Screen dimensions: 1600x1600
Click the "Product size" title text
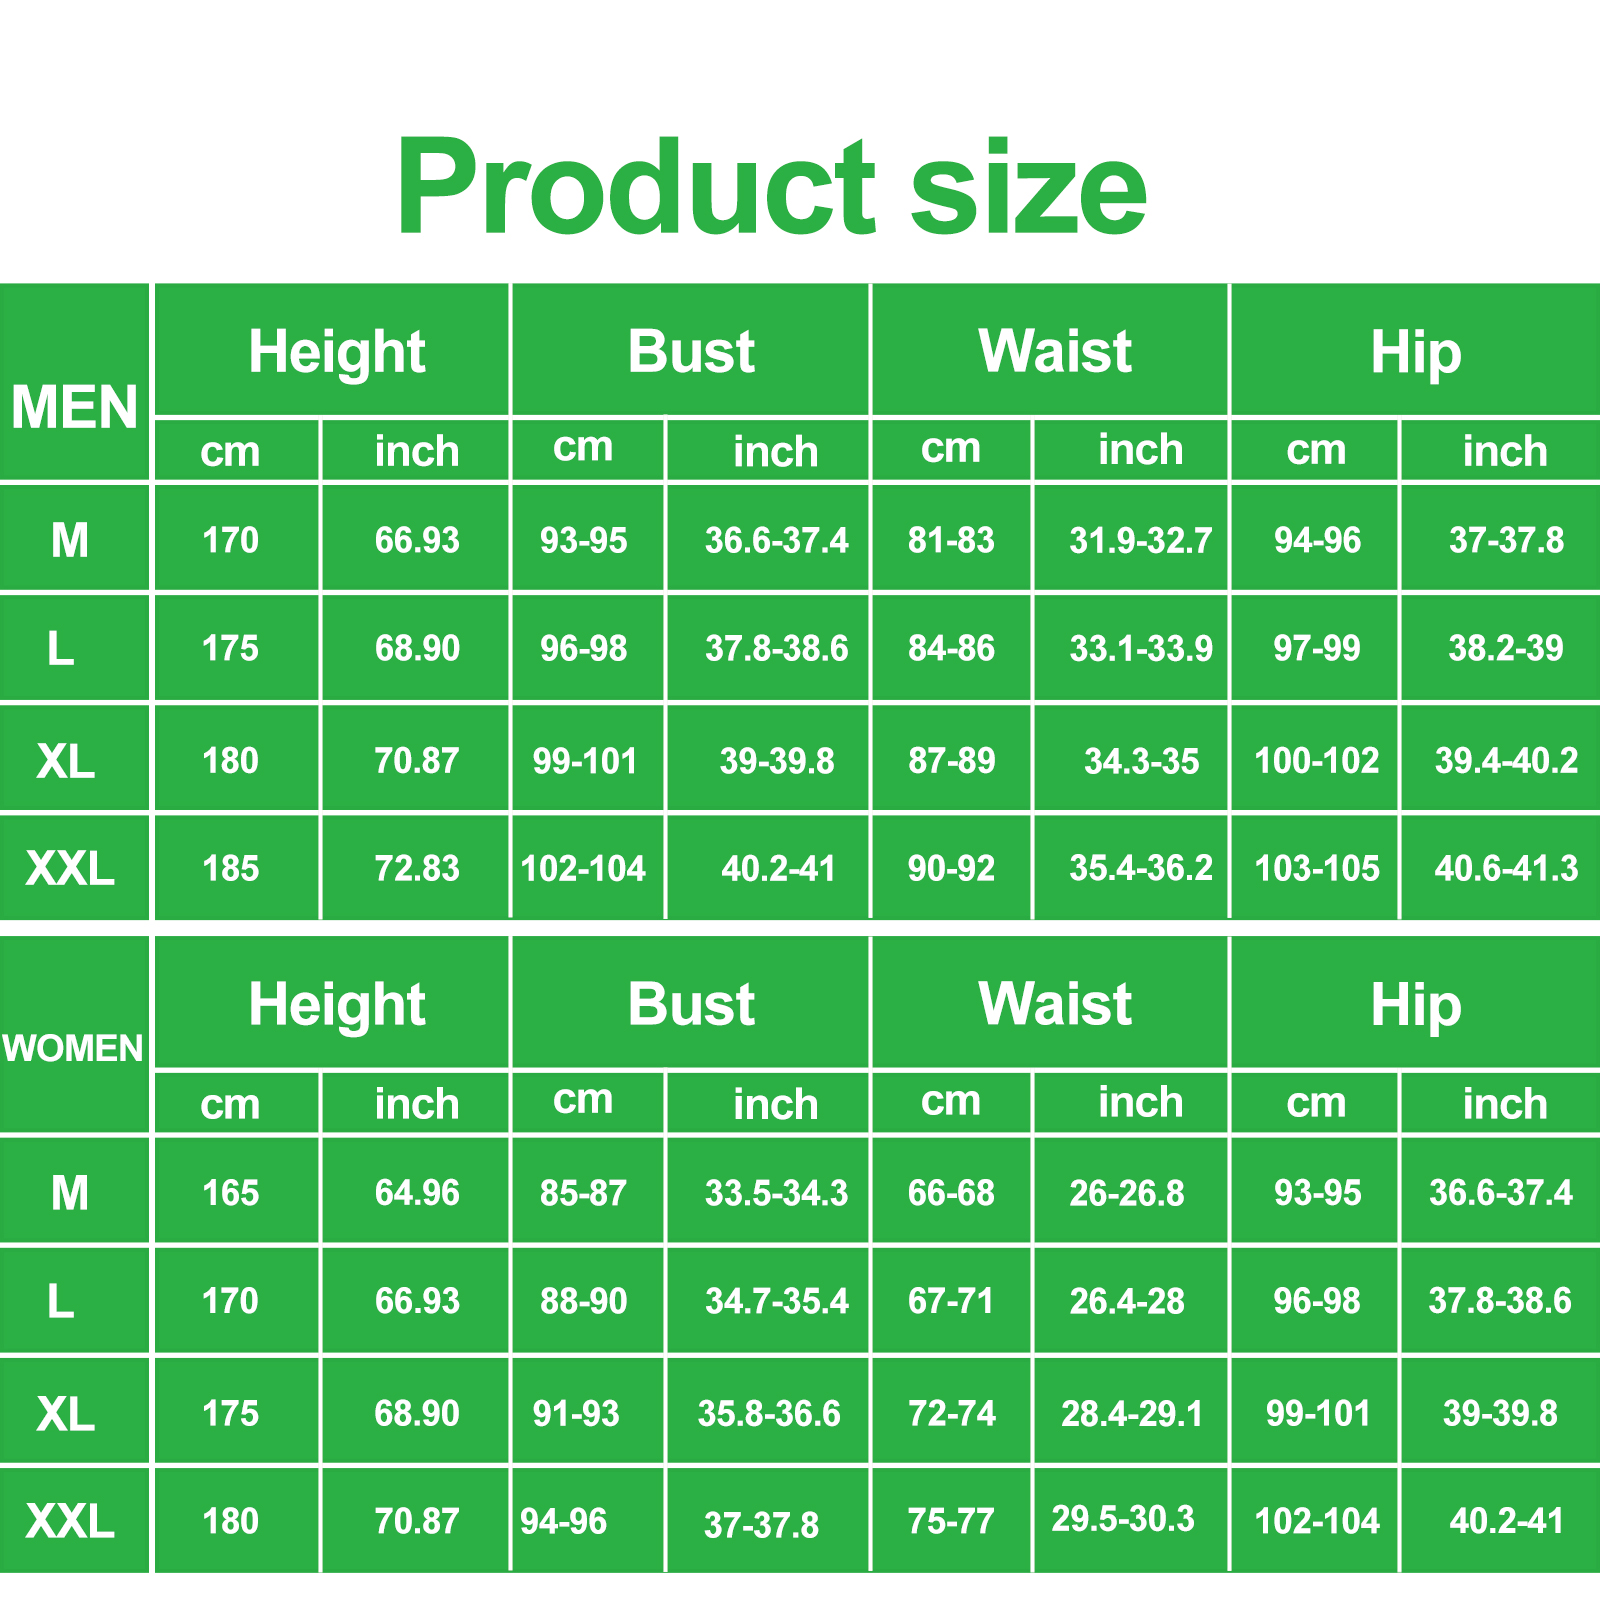pyautogui.click(x=771, y=188)
